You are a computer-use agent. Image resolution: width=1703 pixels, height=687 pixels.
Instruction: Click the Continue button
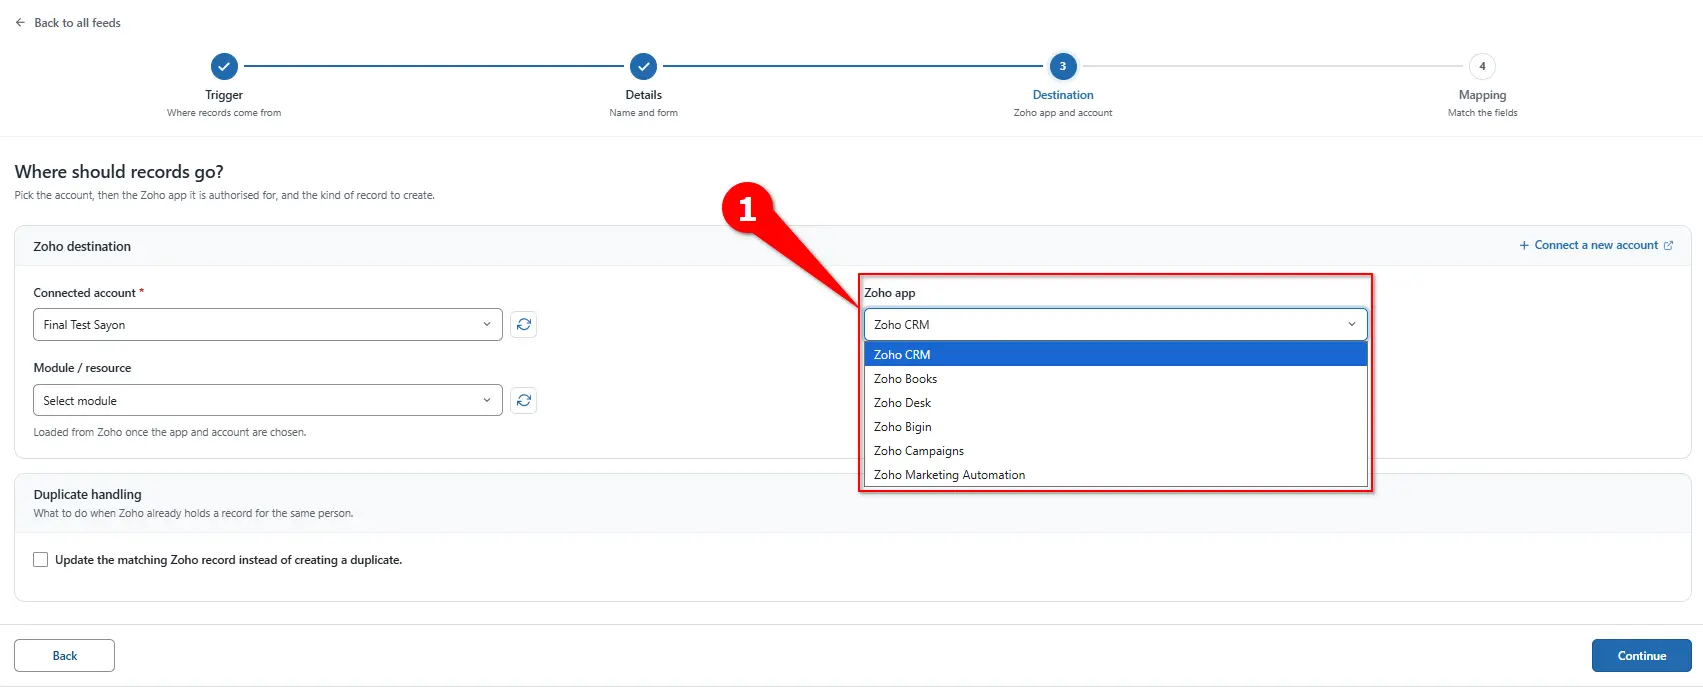[x=1641, y=655]
